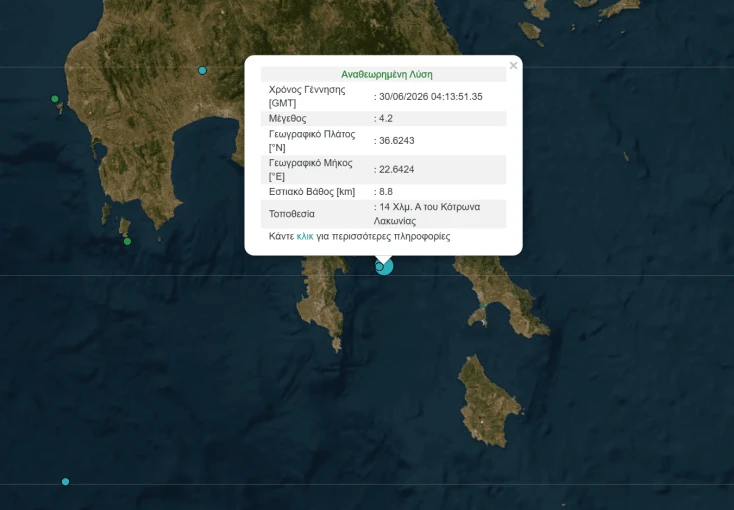Image resolution: width=734 pixels, height=510 pixels.
Task: Click the 'Τοποθεσία' label
Action: 292,214
